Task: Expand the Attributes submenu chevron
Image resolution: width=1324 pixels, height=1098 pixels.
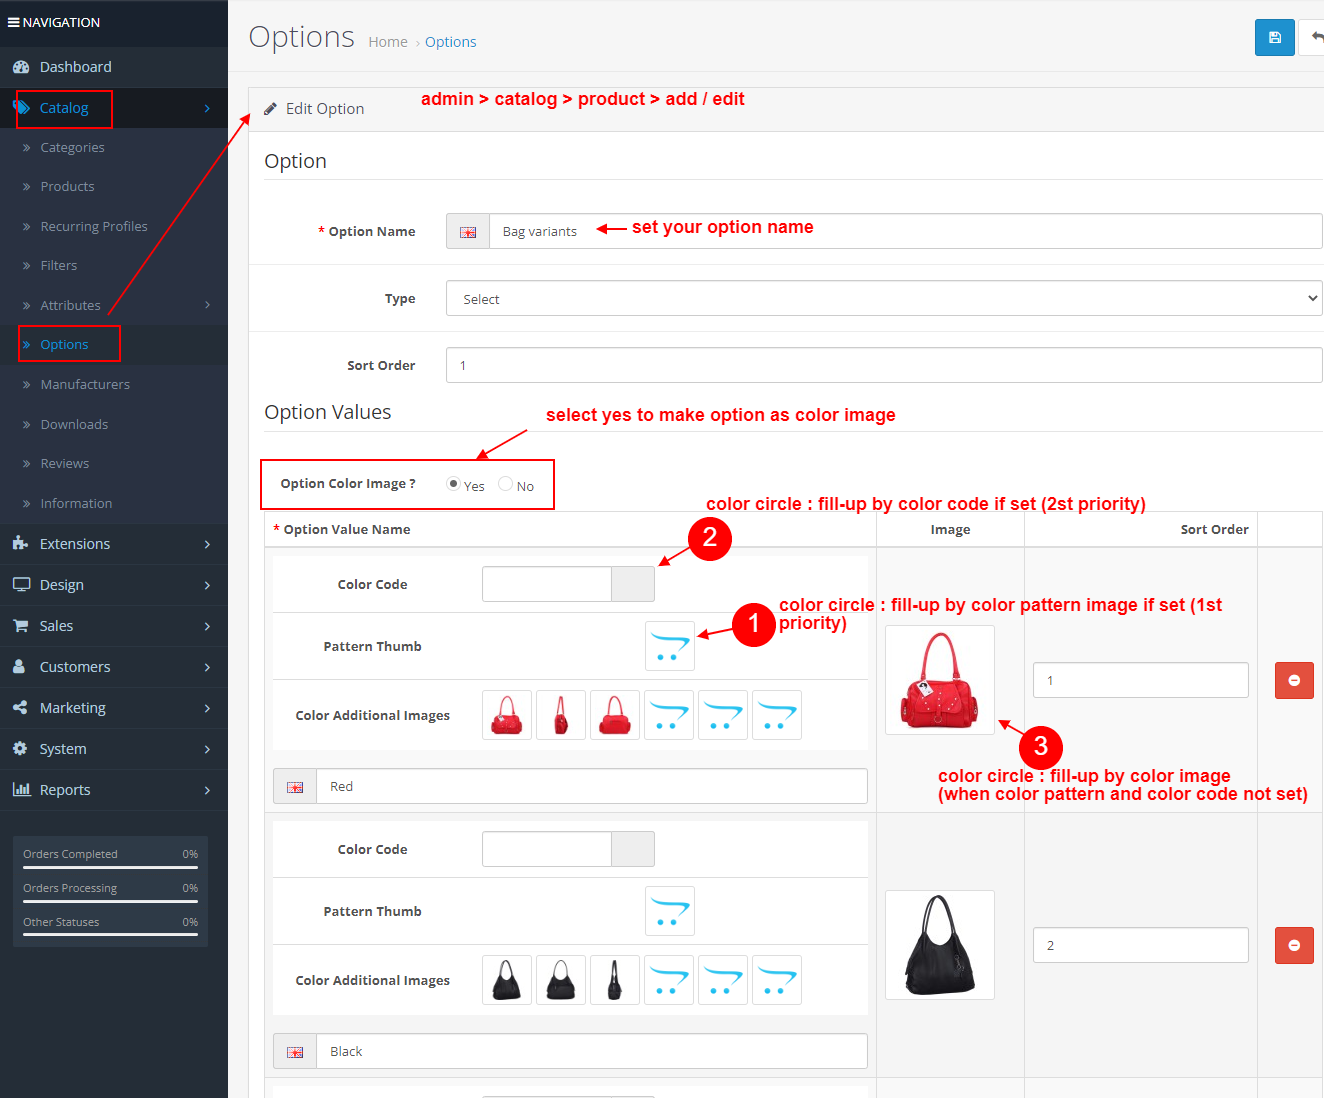Action: coord(207,305)
